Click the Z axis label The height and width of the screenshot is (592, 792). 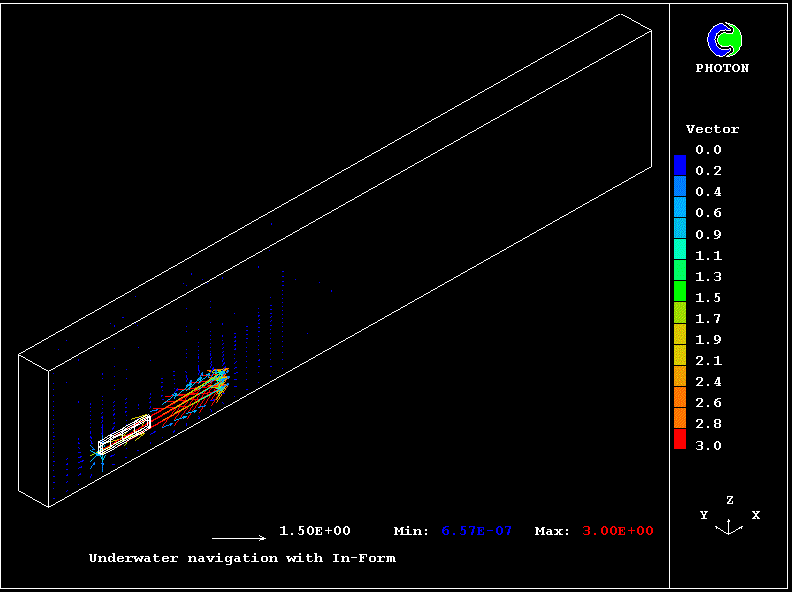730,500
